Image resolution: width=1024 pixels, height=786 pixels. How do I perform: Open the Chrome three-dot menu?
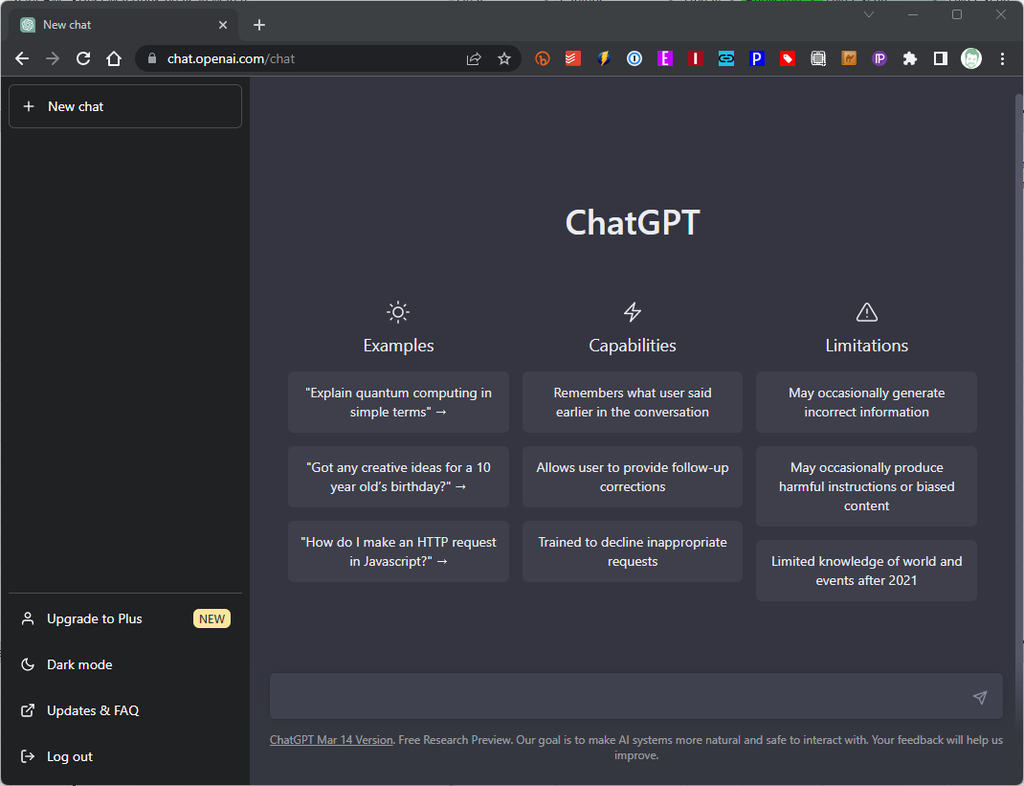pos(1003,58)
